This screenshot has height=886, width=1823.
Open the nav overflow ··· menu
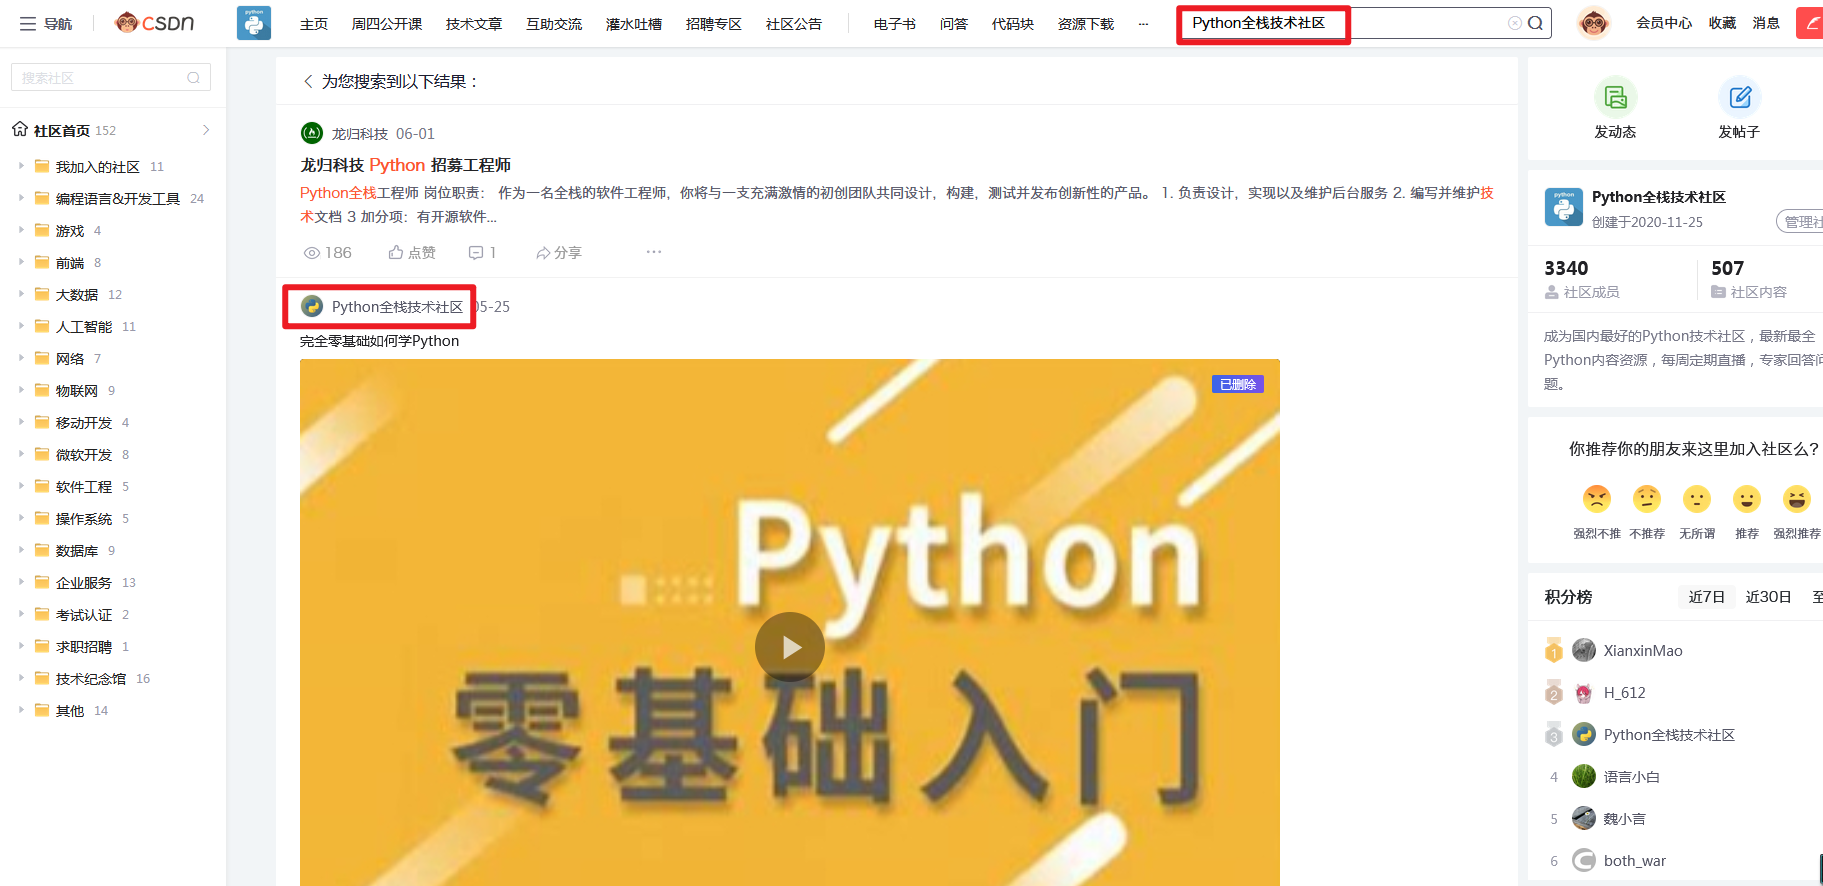tap(1143, 24)
